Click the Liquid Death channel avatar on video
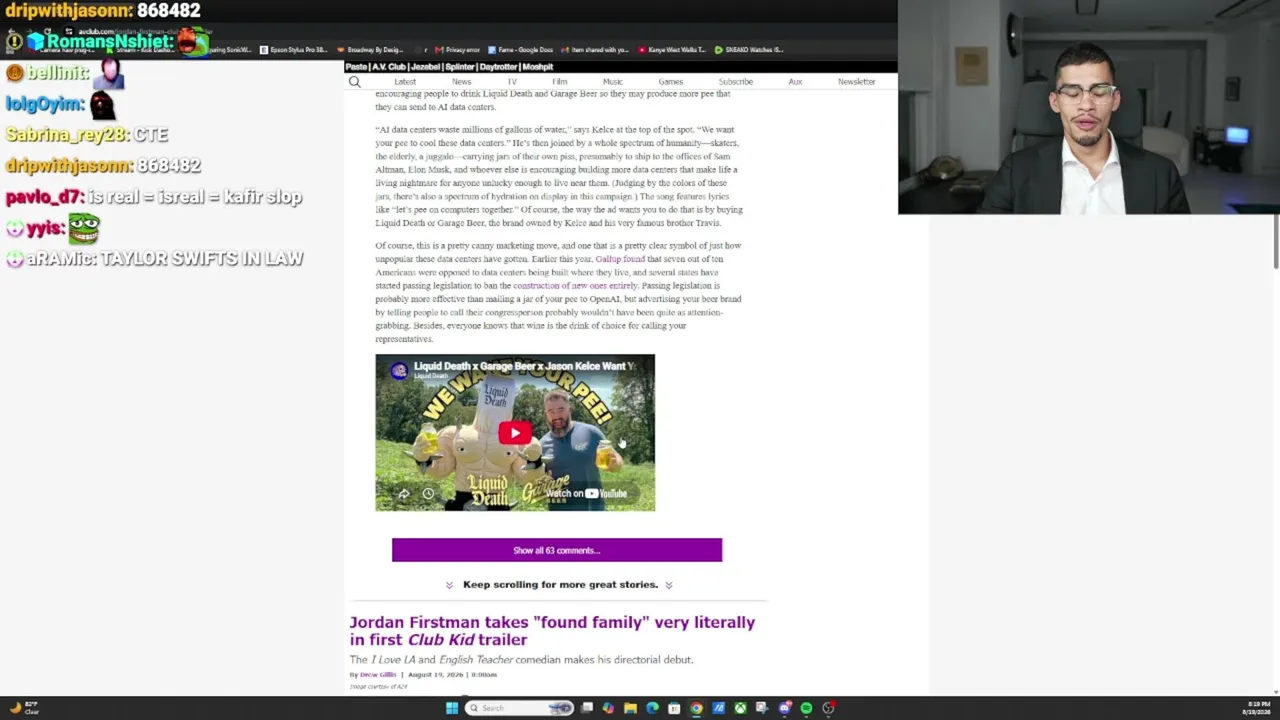The image size is (1280, 720). [399, 370]
